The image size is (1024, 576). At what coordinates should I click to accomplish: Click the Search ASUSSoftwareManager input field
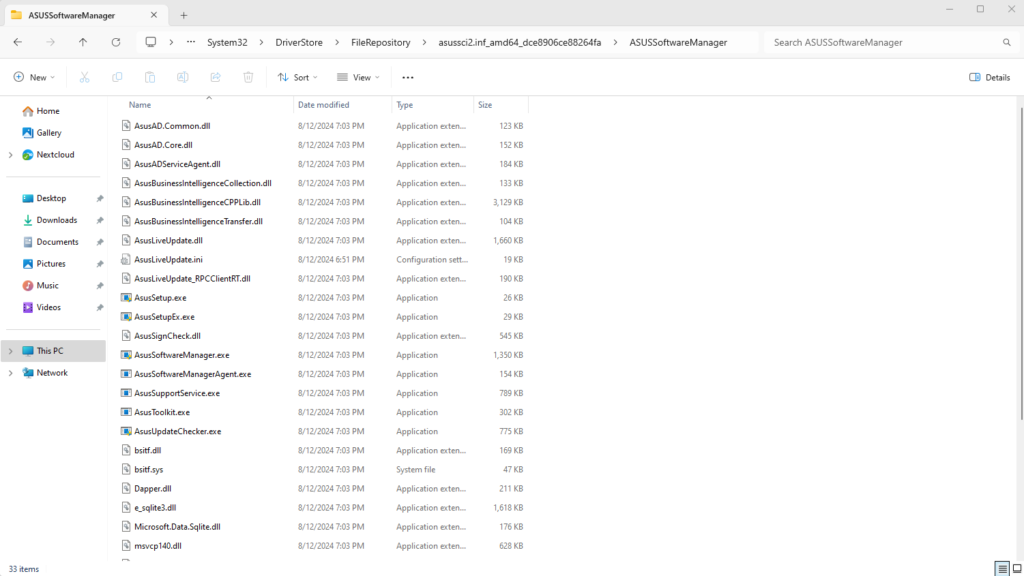coord(885,42)
